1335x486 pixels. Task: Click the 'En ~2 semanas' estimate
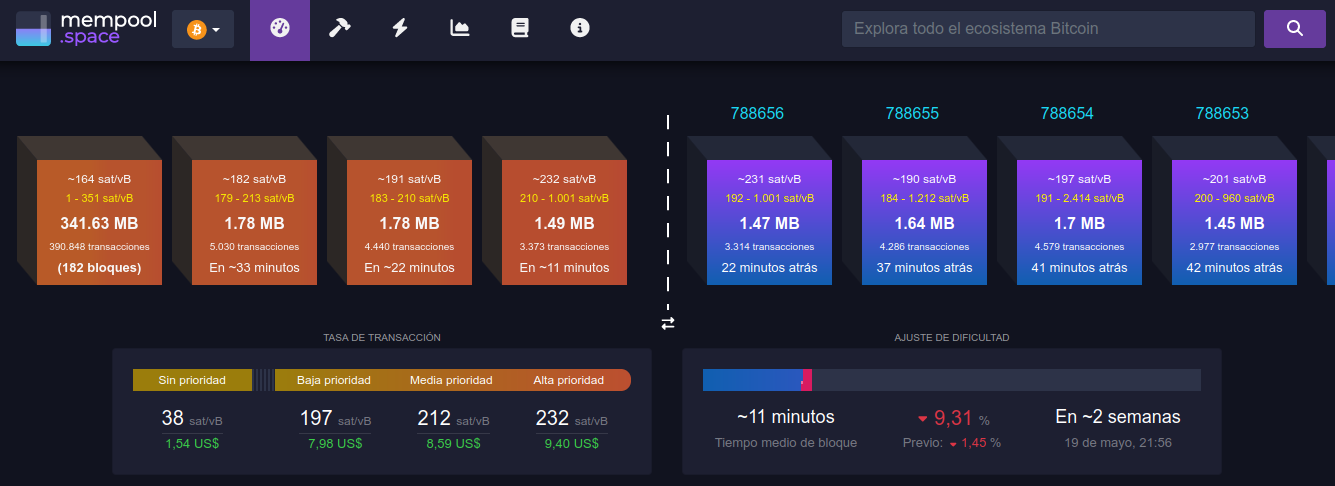pos(1118,417)
